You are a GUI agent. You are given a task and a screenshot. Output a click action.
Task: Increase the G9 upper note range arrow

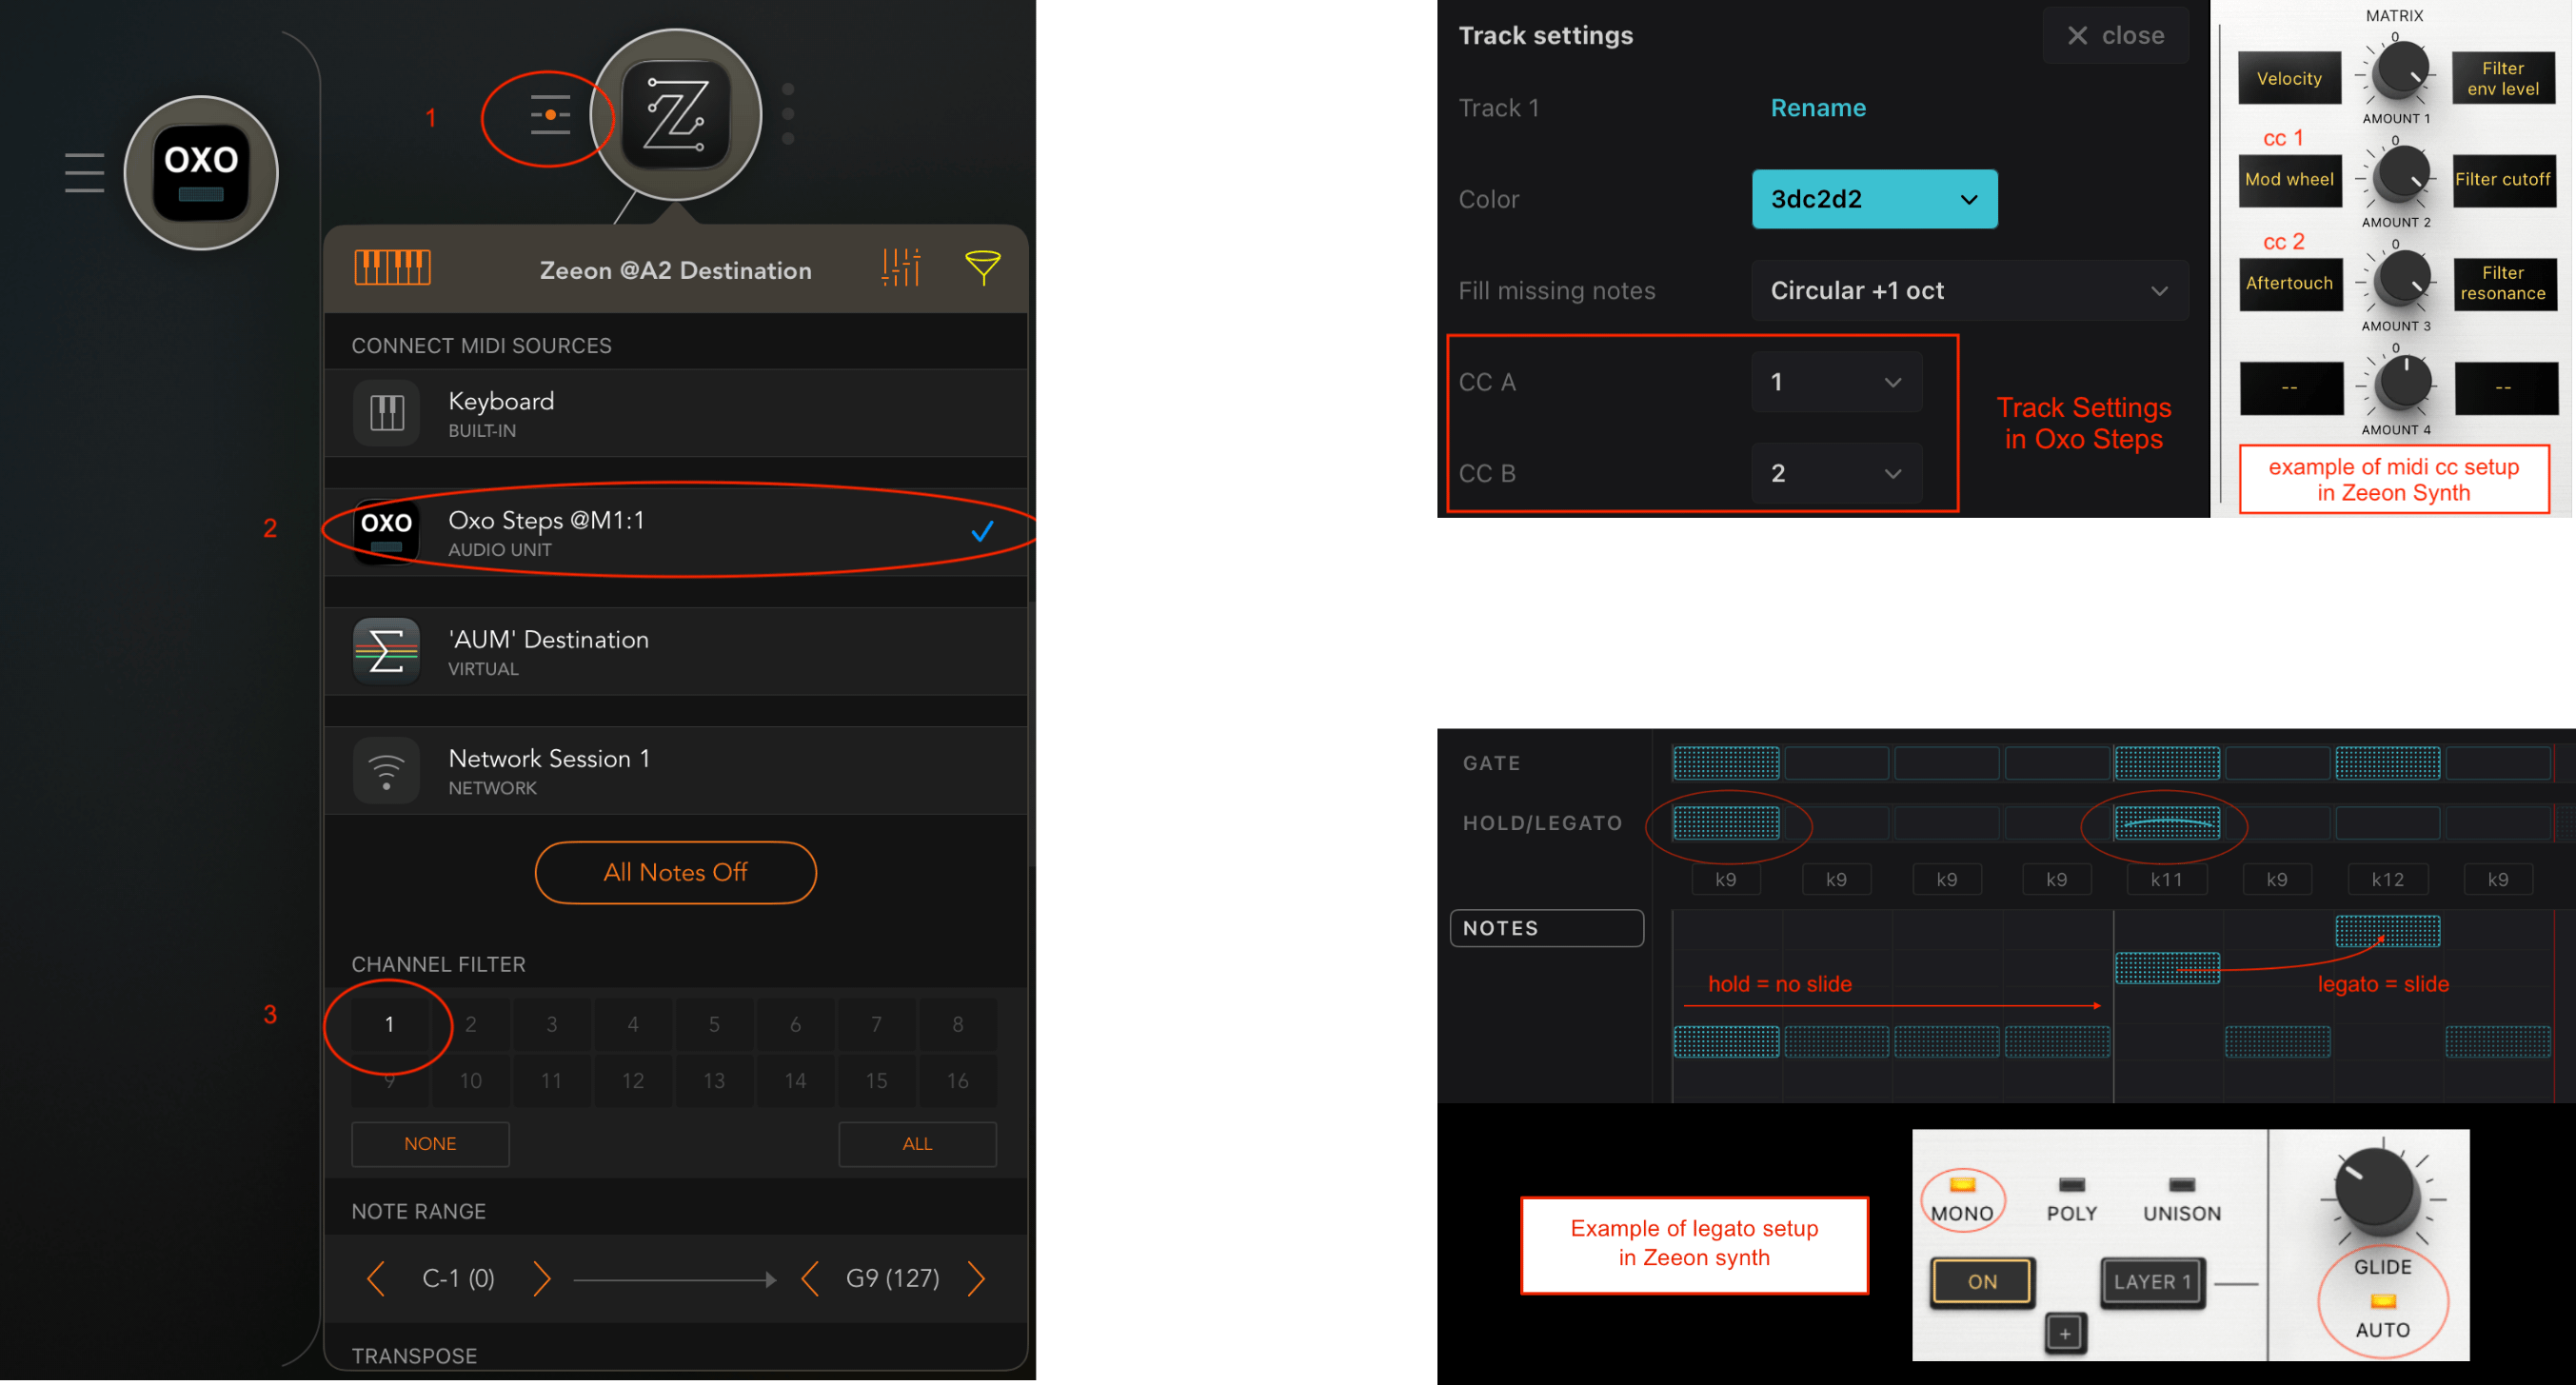tap(976, 1278)
